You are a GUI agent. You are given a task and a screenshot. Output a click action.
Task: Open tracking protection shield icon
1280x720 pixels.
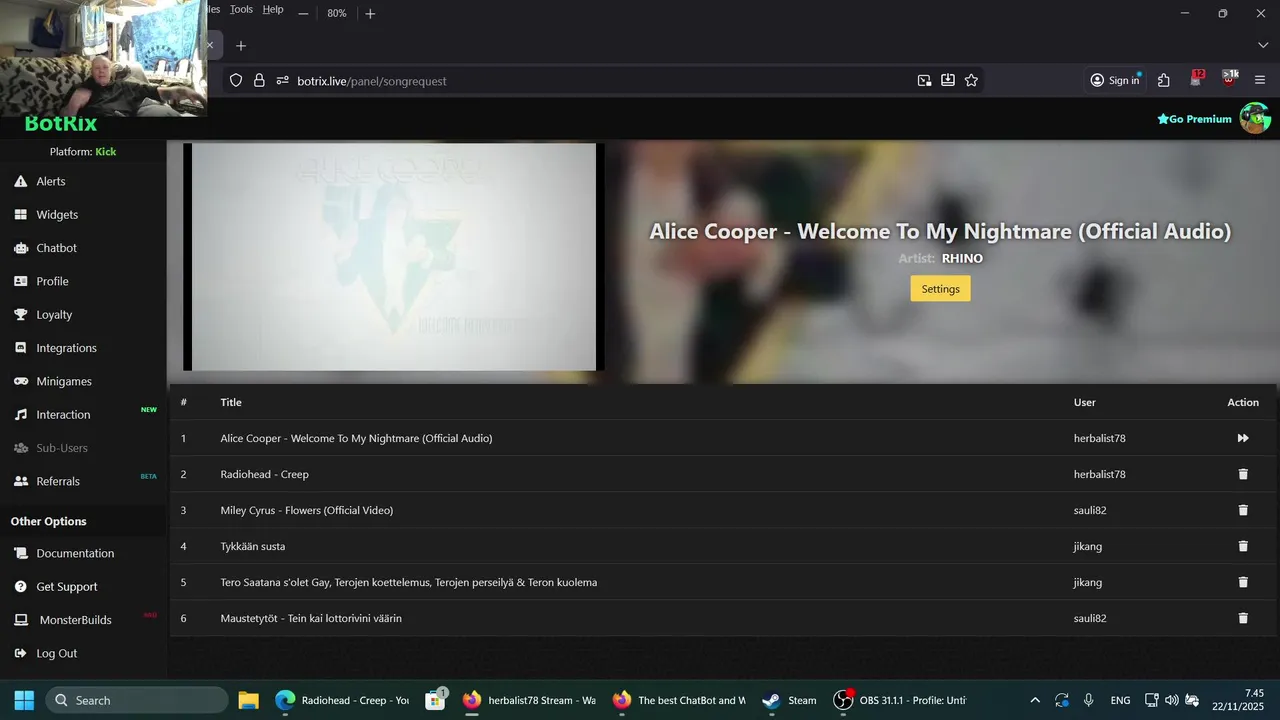(236, 81)
